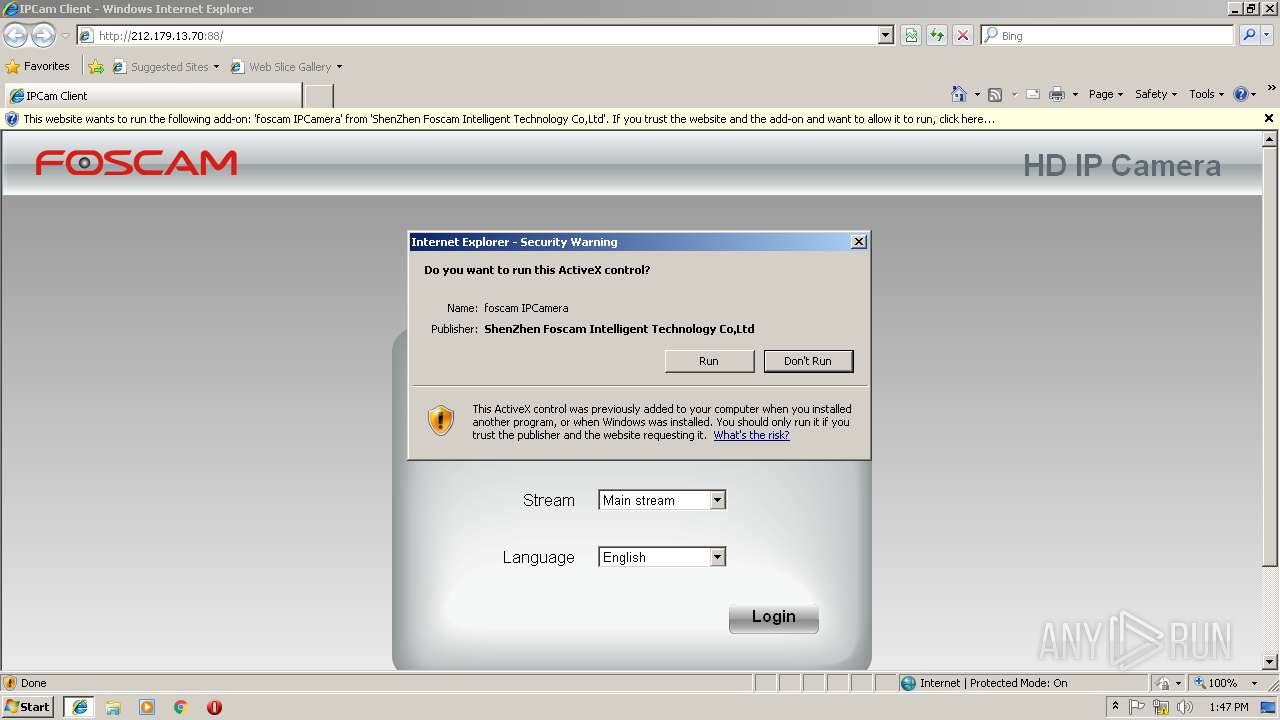
Task: Click the Login button
Action: tap(774, 617)
